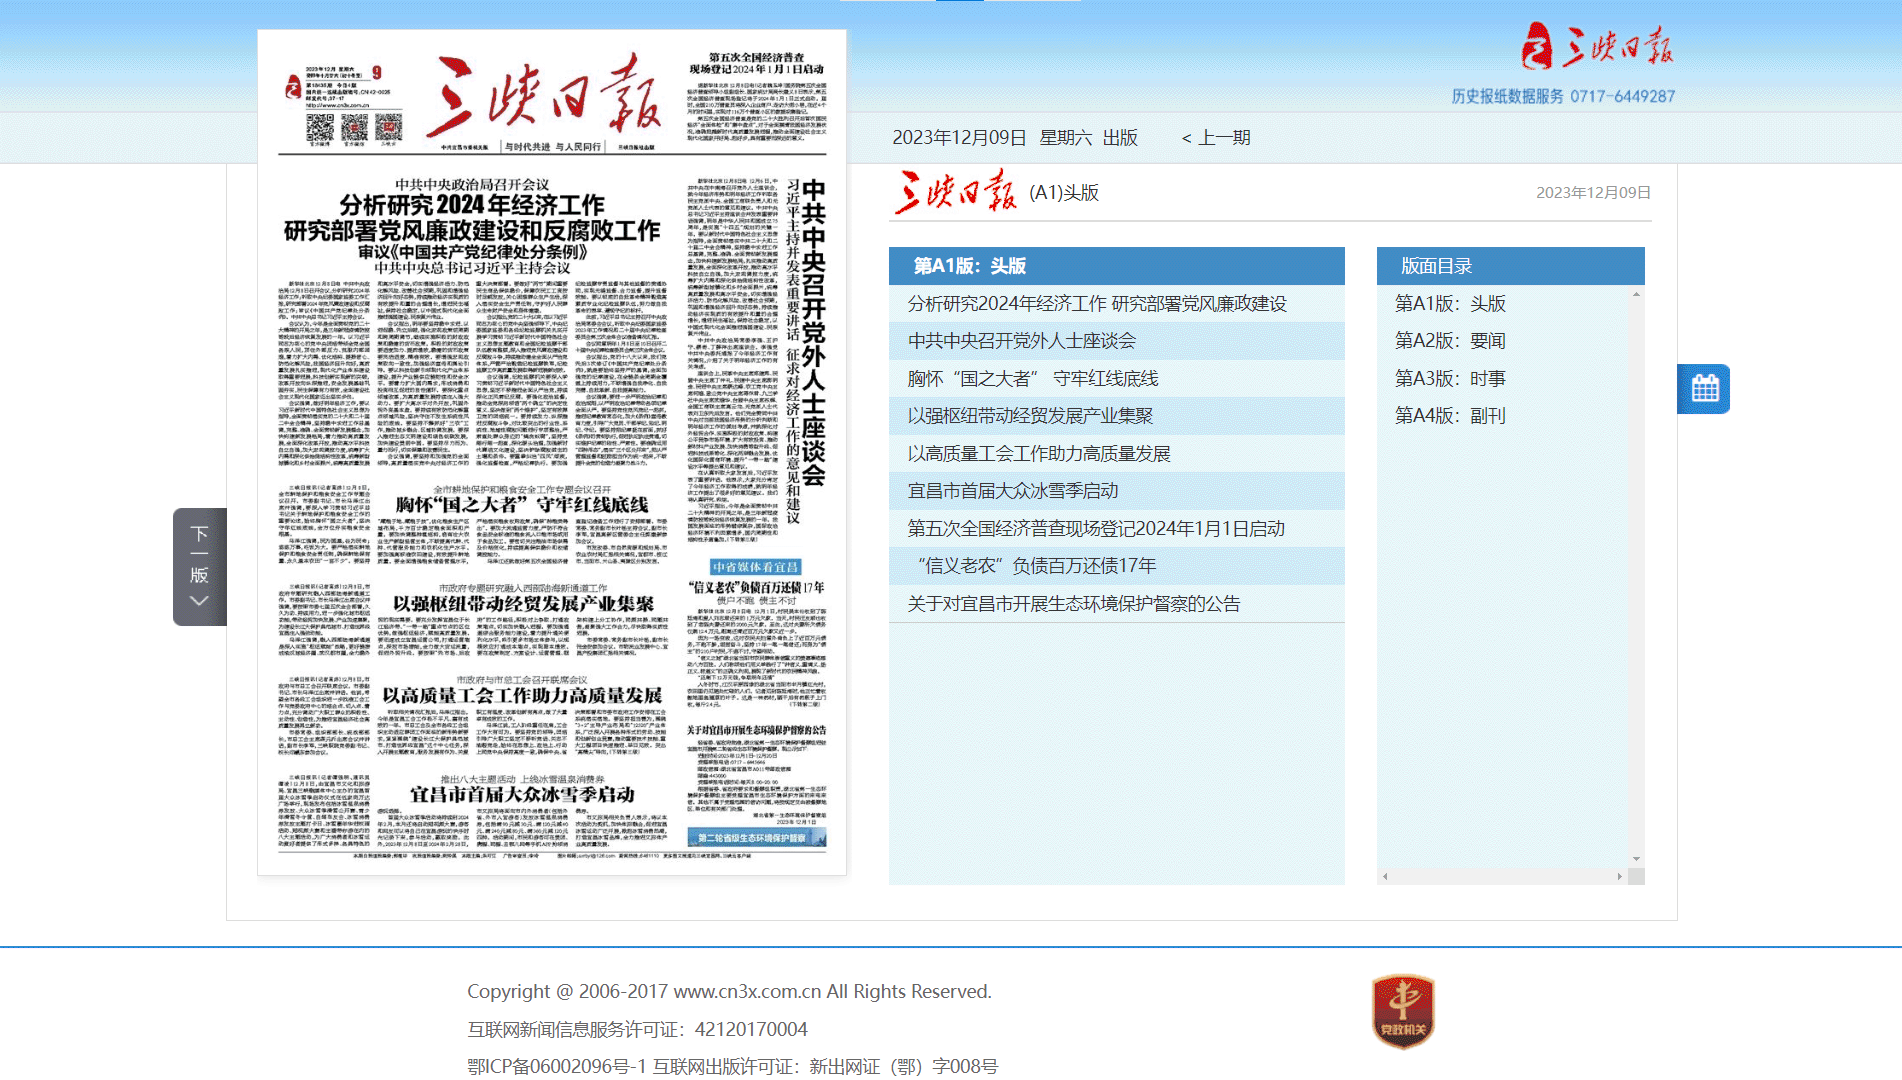Go to previous issue via 上一期
Screen dimensions: 1902x1080
(1216, 138)
